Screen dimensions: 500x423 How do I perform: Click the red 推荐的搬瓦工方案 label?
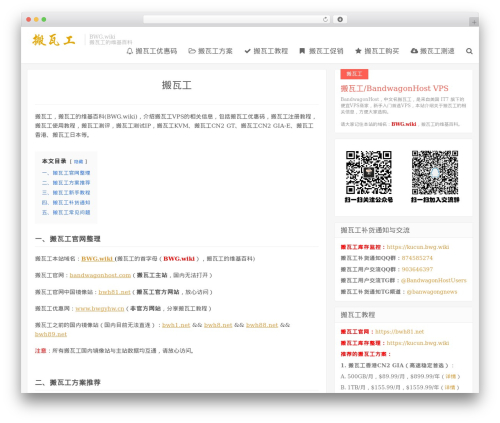click(365, 354)
